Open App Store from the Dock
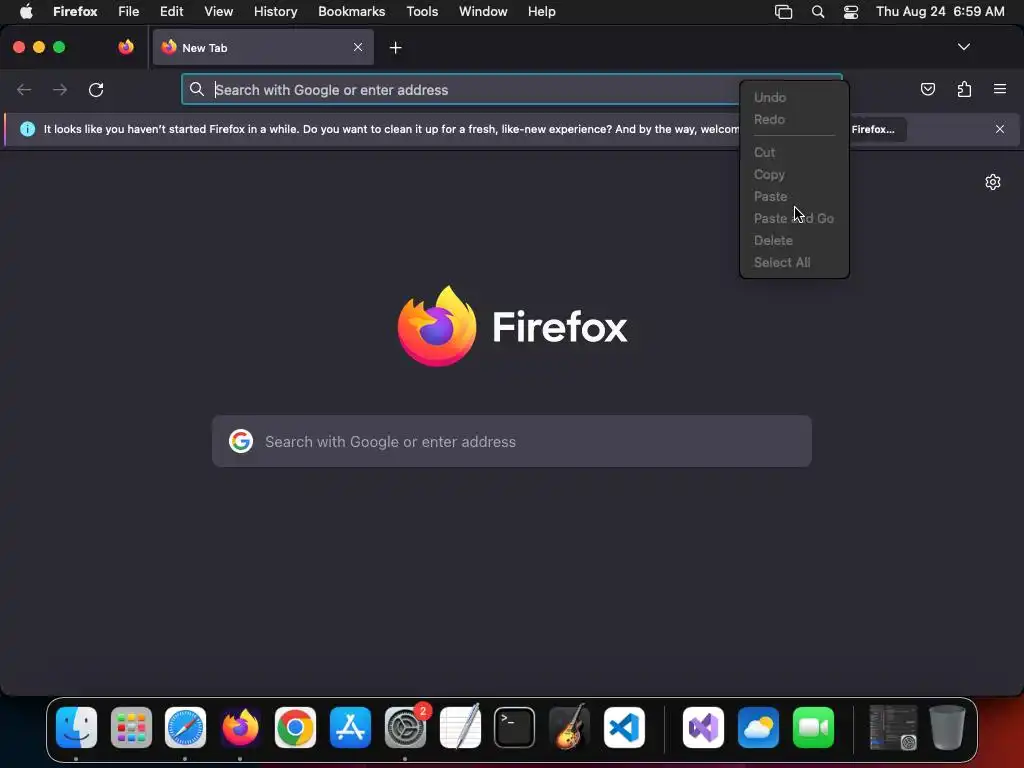1024x768 pixels. (x=350, y=727)
